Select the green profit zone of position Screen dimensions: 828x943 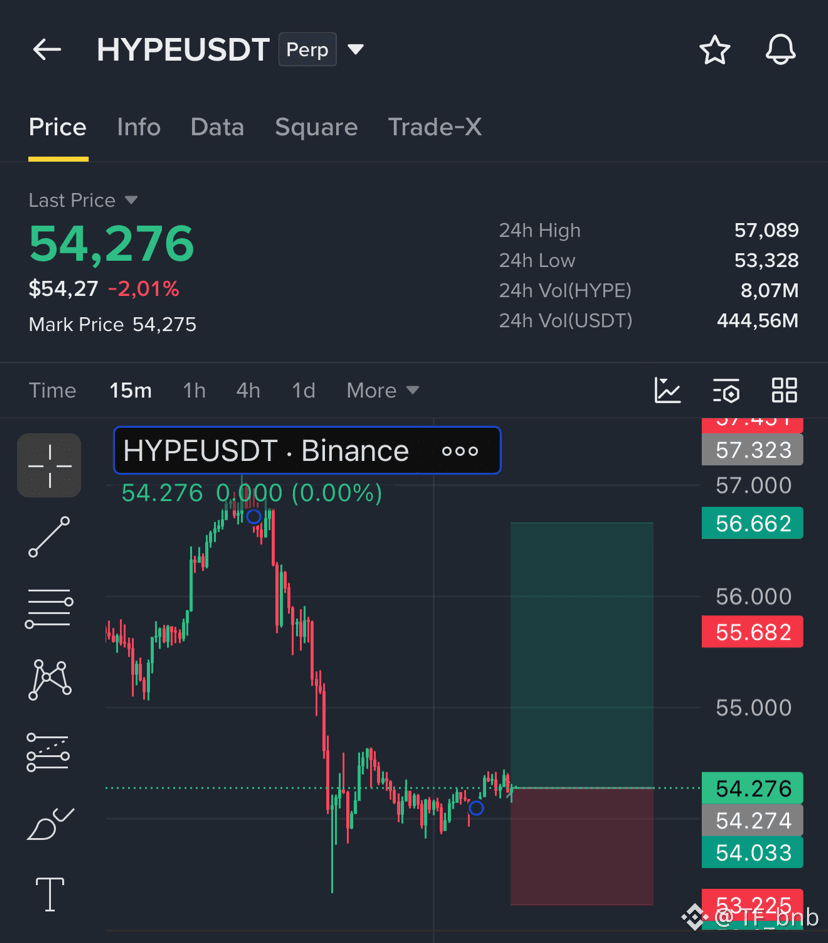tap(581, 654)
